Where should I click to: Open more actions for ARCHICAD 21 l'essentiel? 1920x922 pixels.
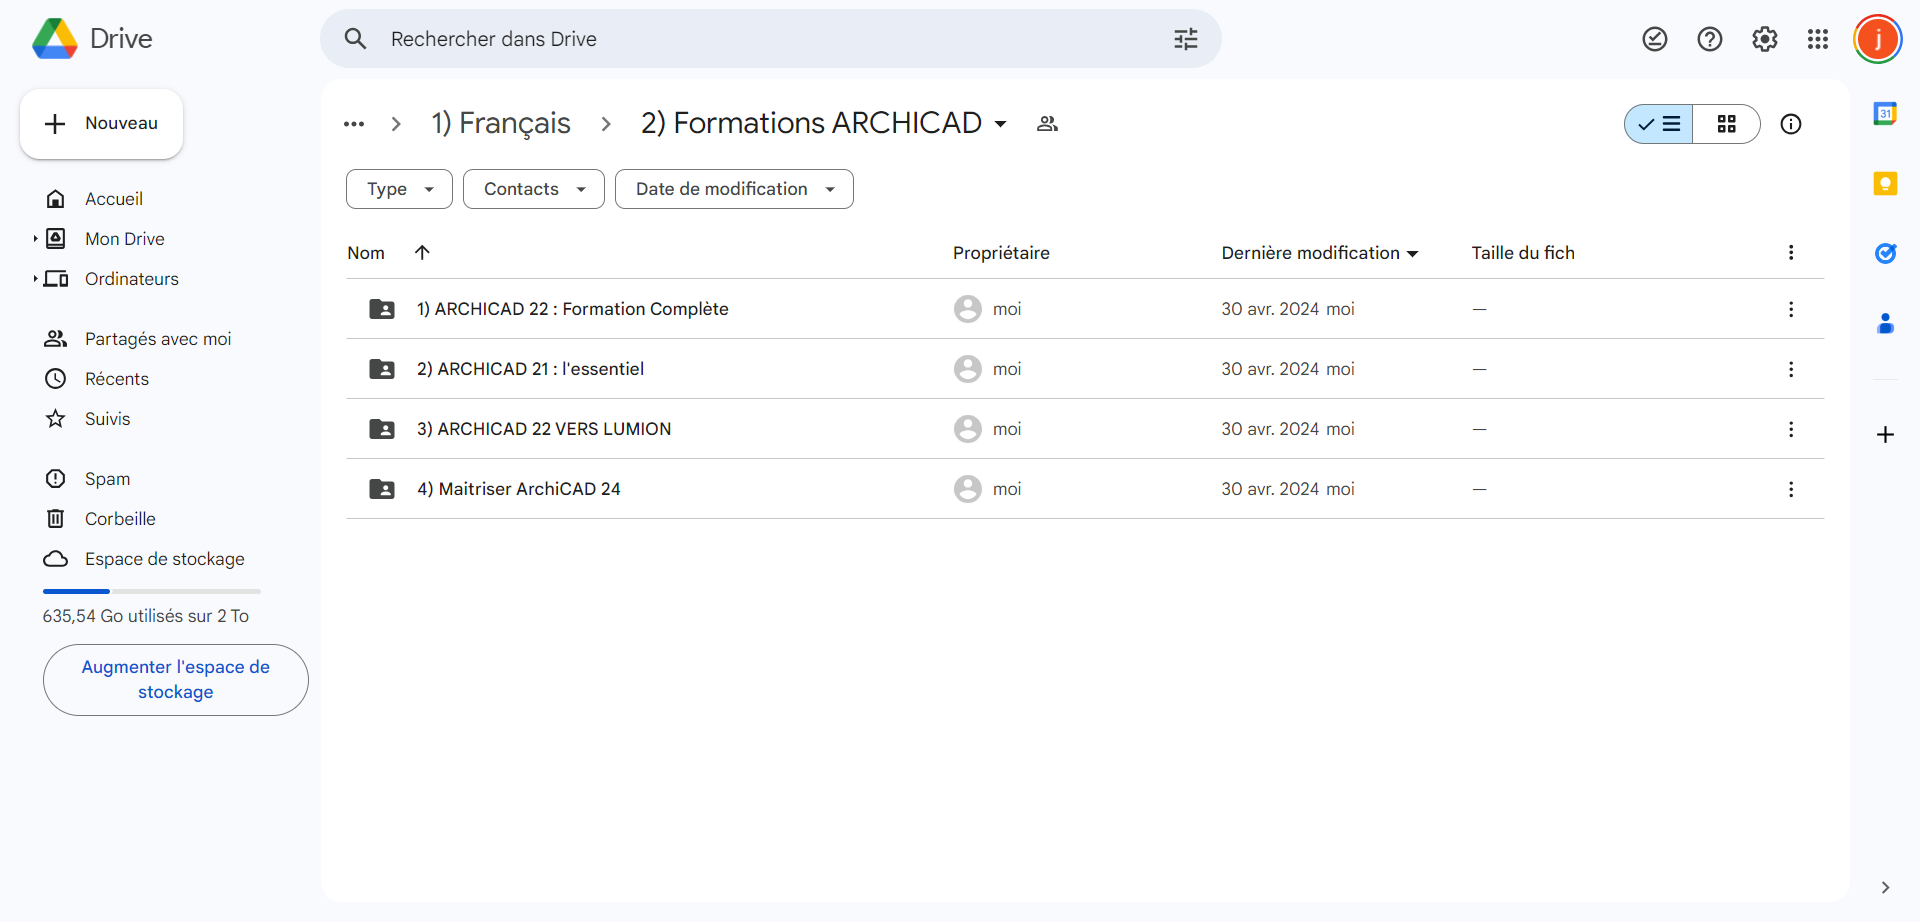1791,369
